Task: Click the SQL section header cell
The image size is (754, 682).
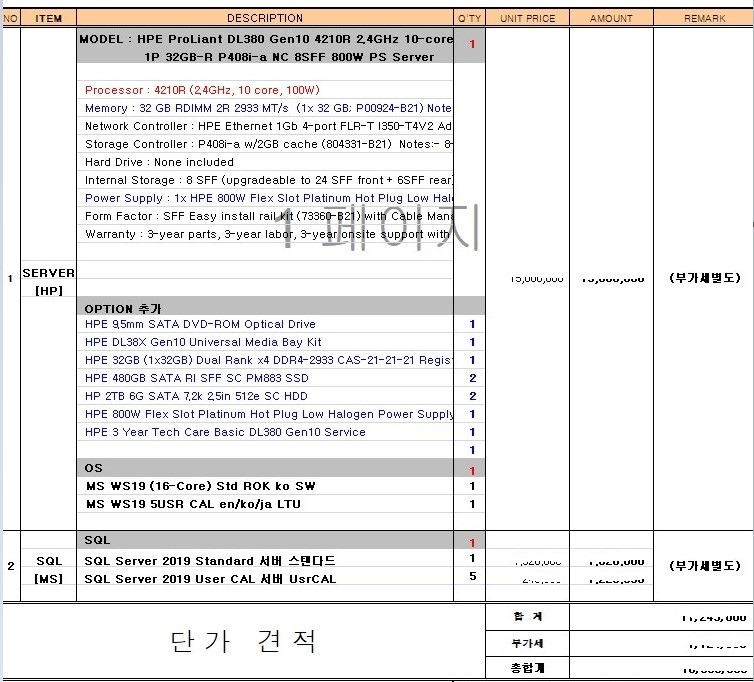Action: pos(265,540)
